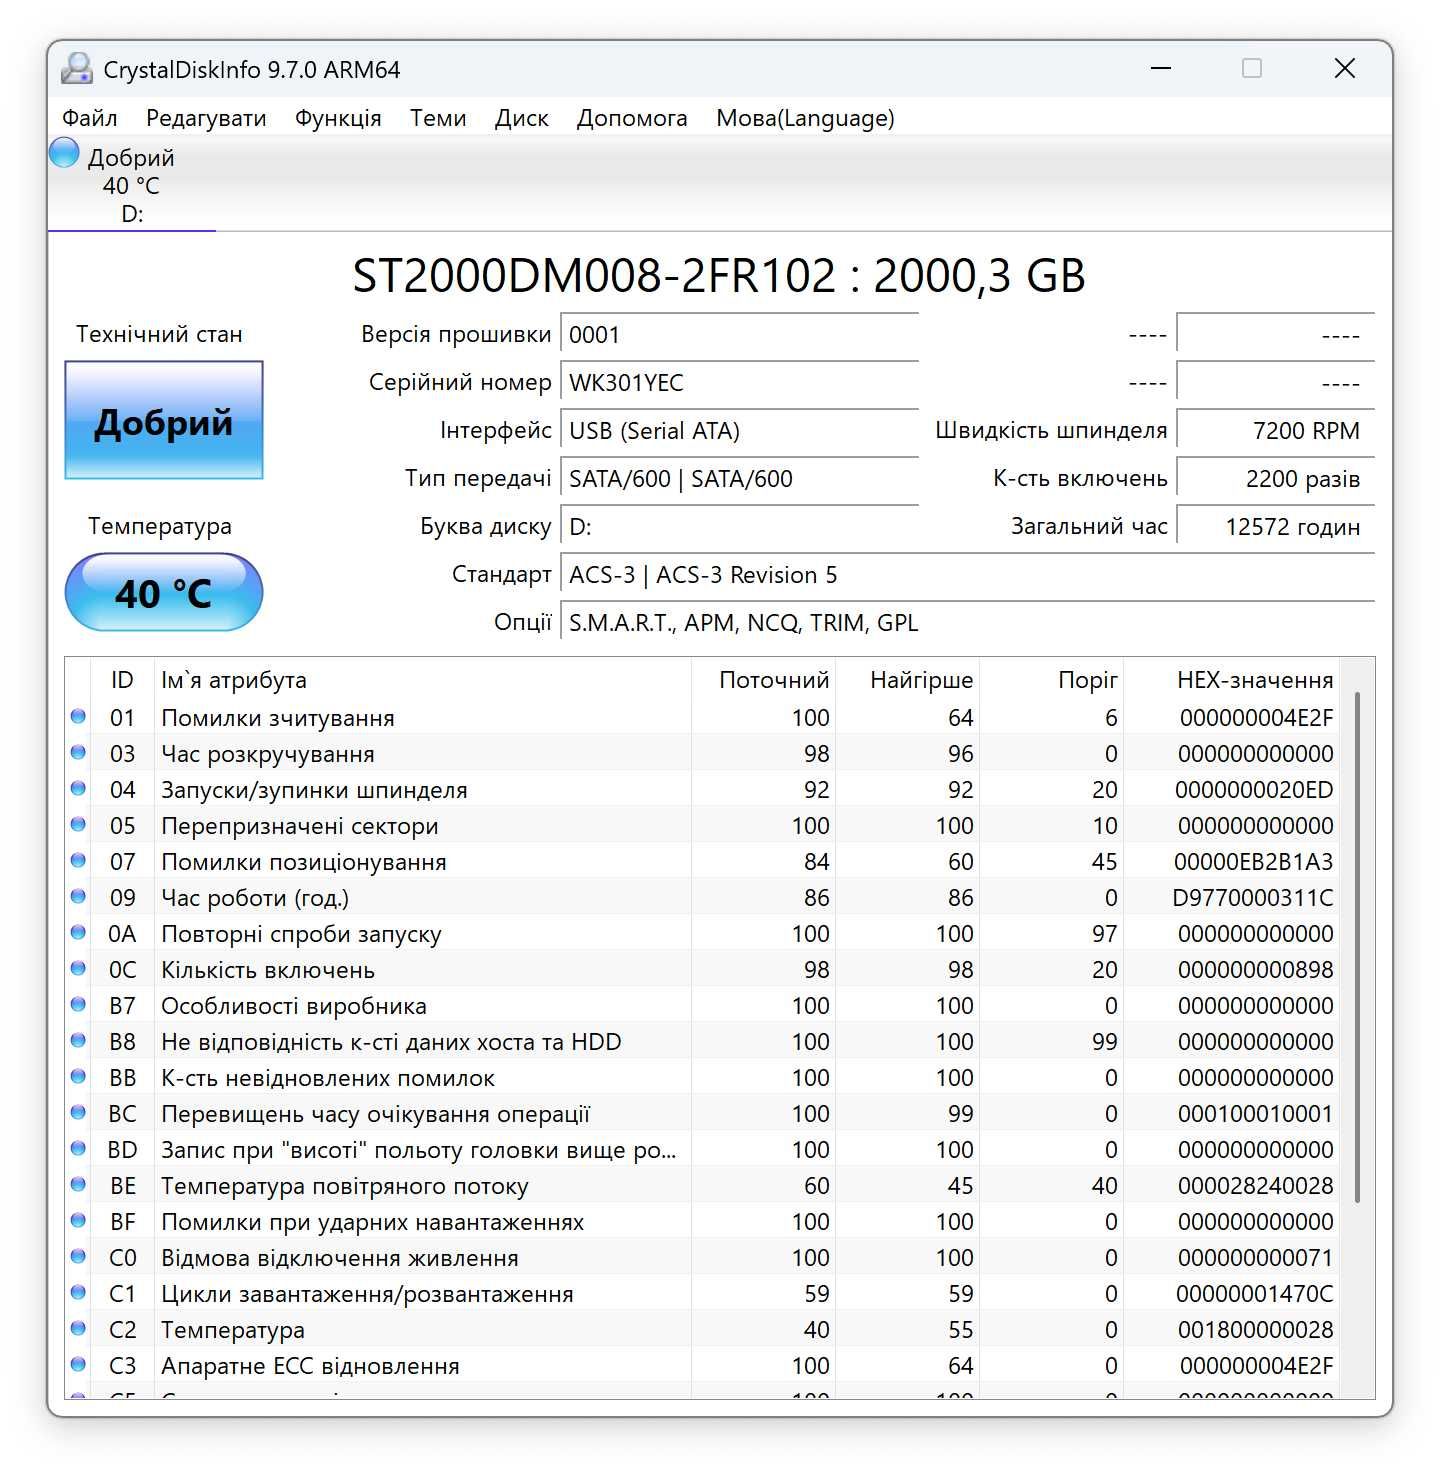This screenshot has height=1472, width=1440.
Task: Click the HEX-значення column header
Action: [1232, 680]
